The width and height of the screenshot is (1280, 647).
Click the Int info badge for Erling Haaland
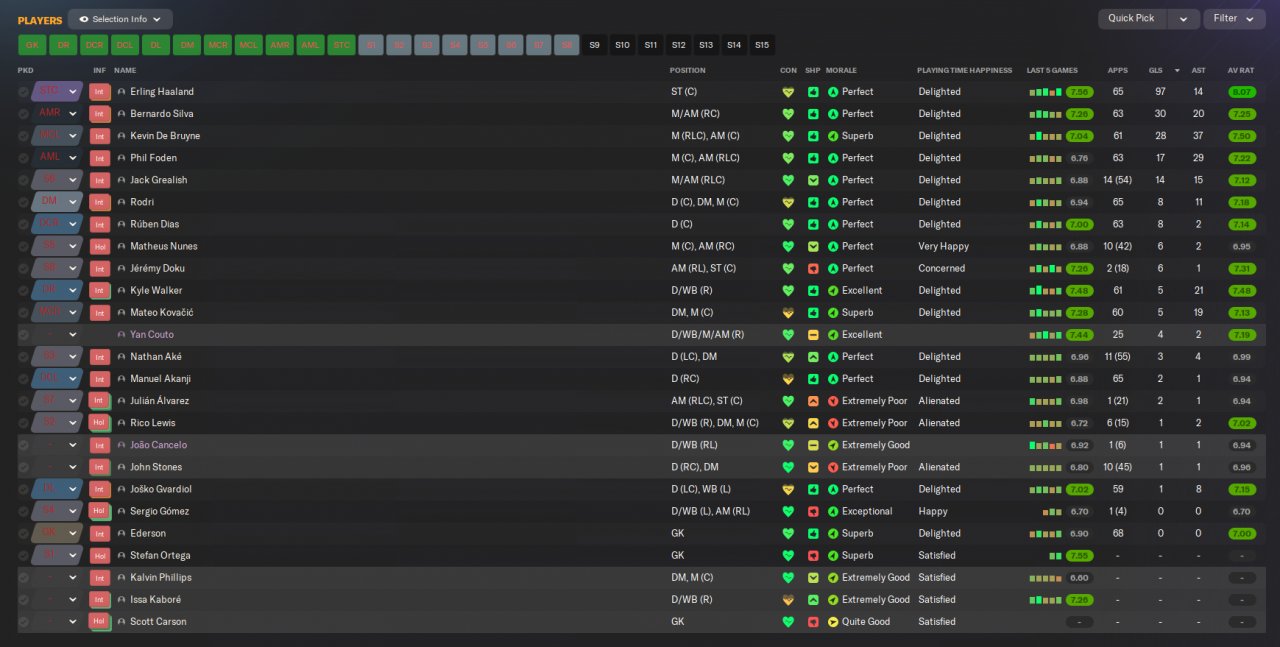tap(99, 92)
